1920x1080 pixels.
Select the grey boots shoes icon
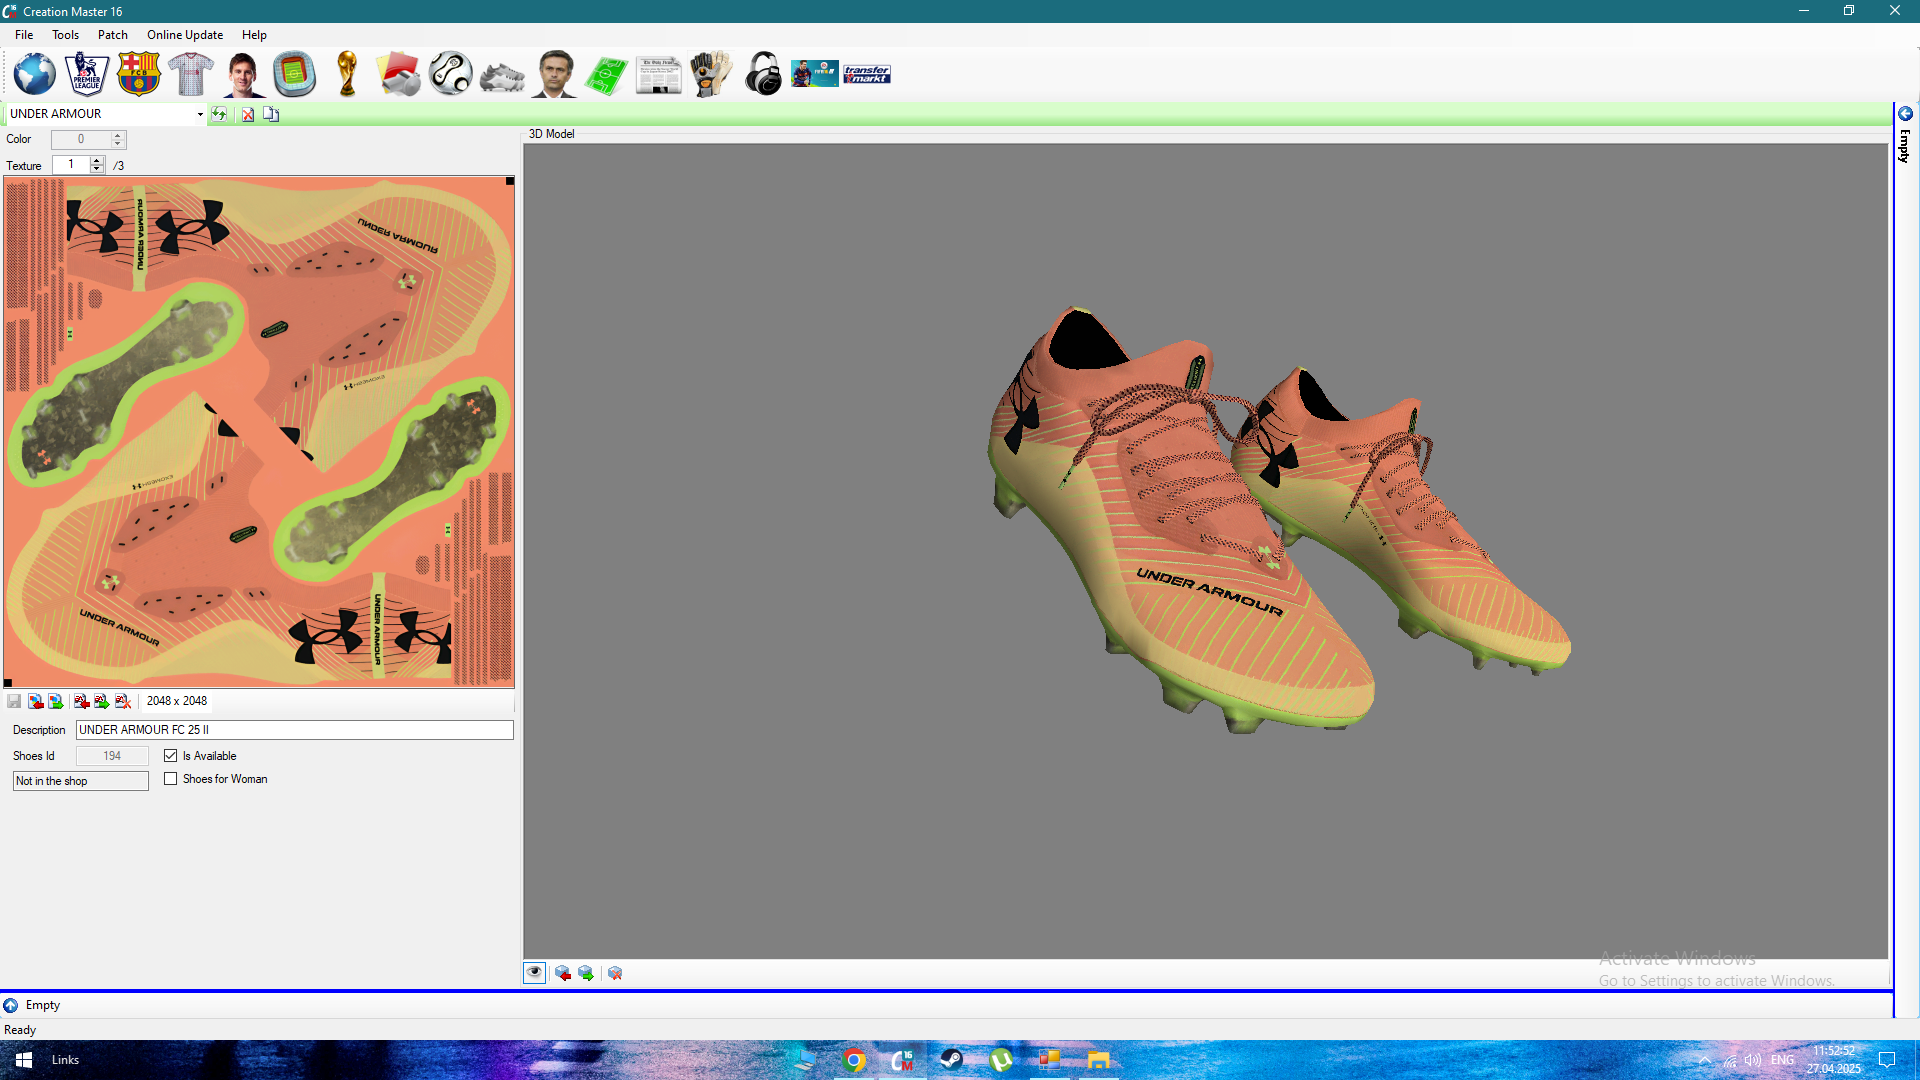tap(502, 76)
